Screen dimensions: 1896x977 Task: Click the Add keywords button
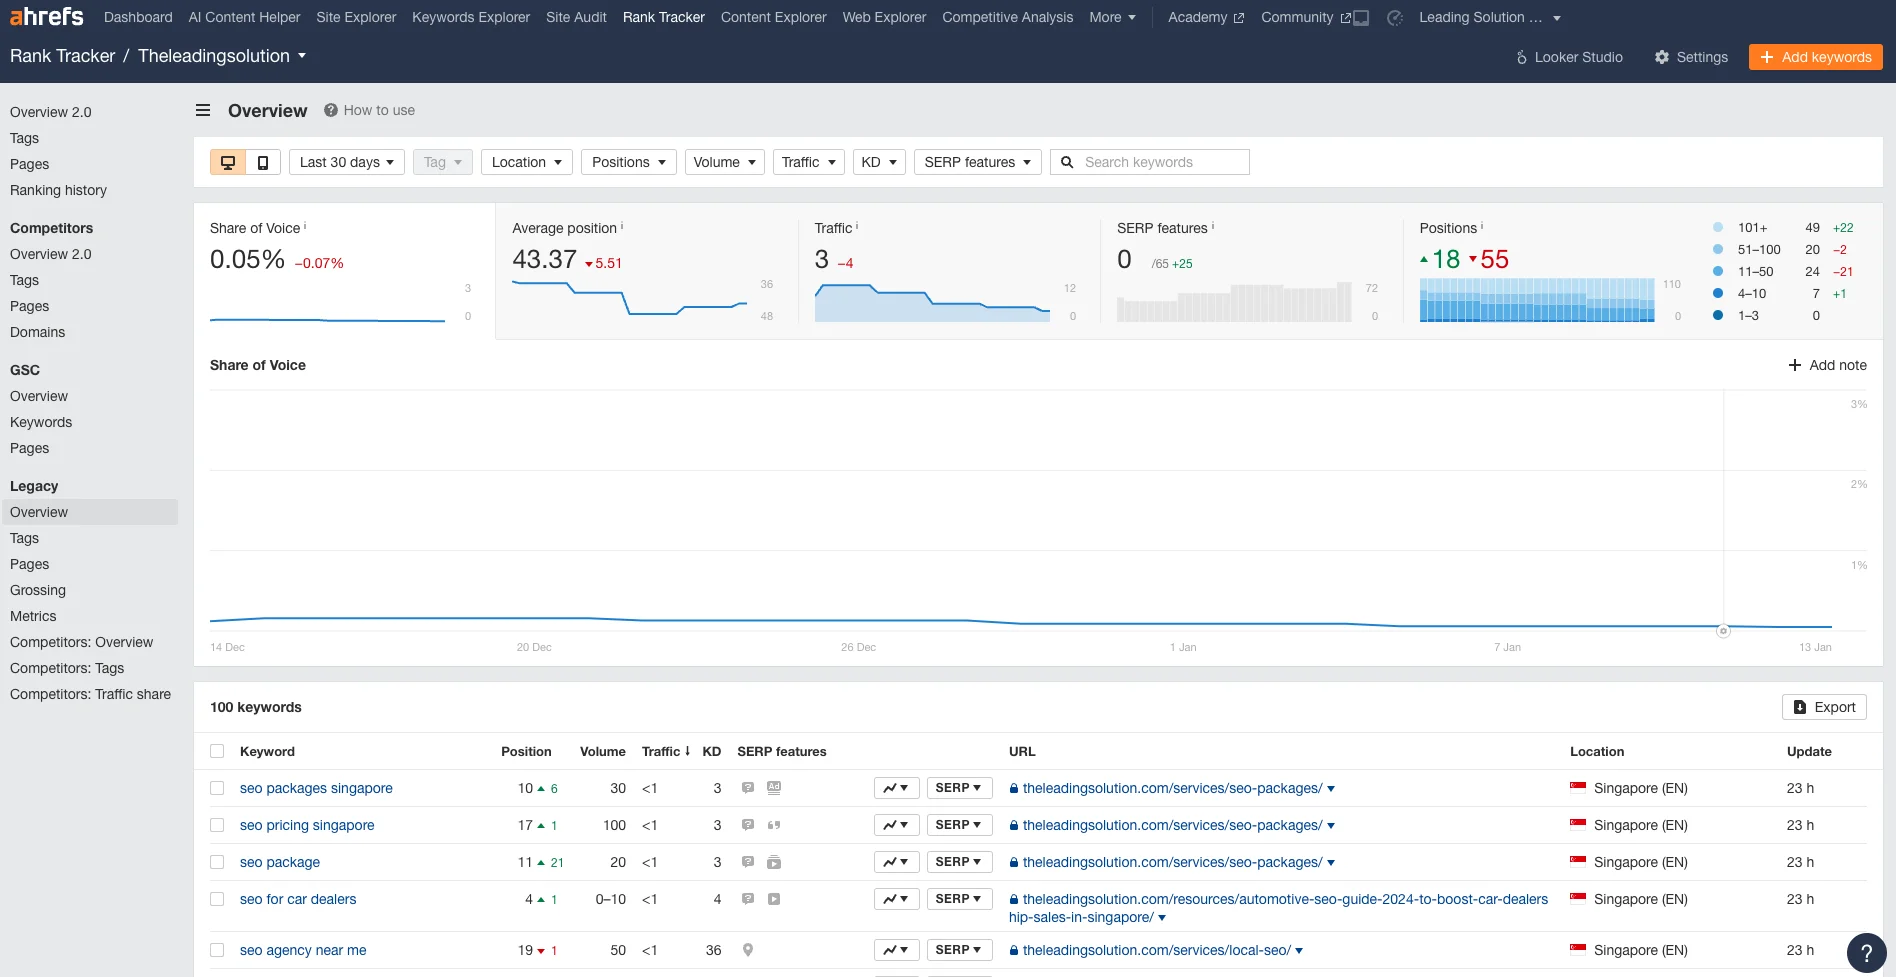(x=1815, y=57)
